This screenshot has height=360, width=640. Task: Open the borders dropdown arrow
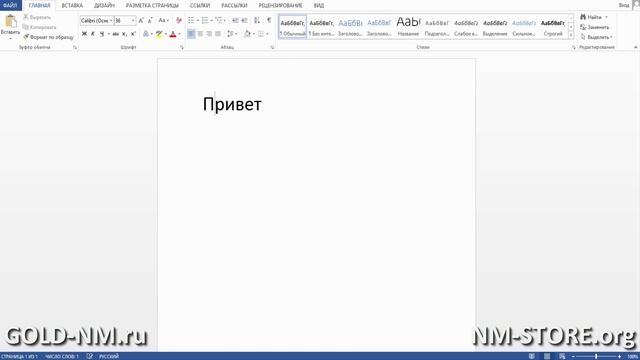pos(267,34)
